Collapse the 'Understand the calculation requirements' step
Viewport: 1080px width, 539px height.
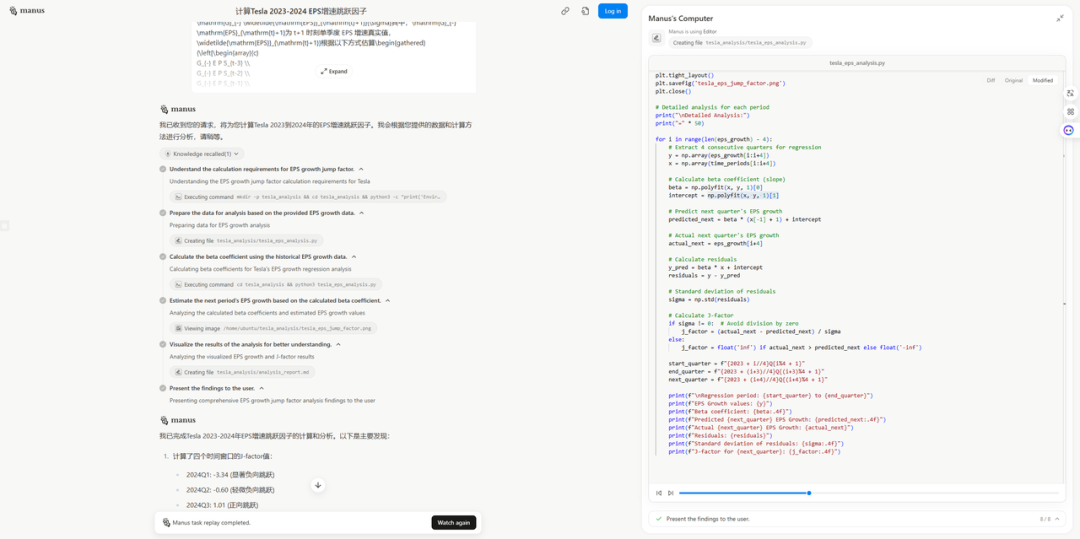tap(361, 169)
